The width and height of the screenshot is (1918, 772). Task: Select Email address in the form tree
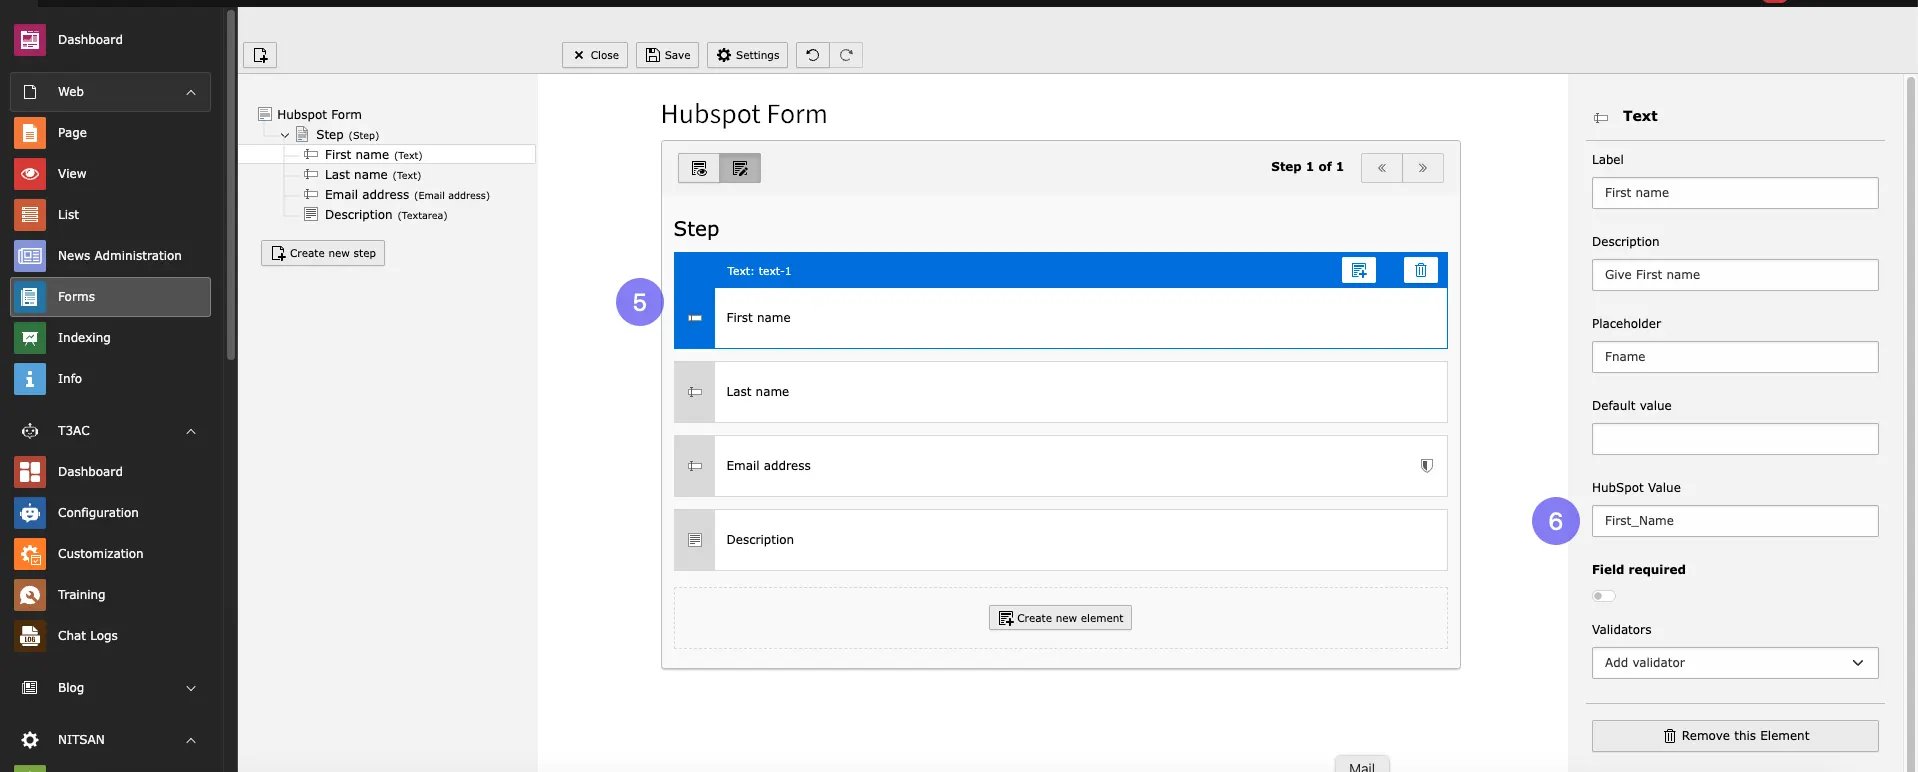(x=406, y=195)
